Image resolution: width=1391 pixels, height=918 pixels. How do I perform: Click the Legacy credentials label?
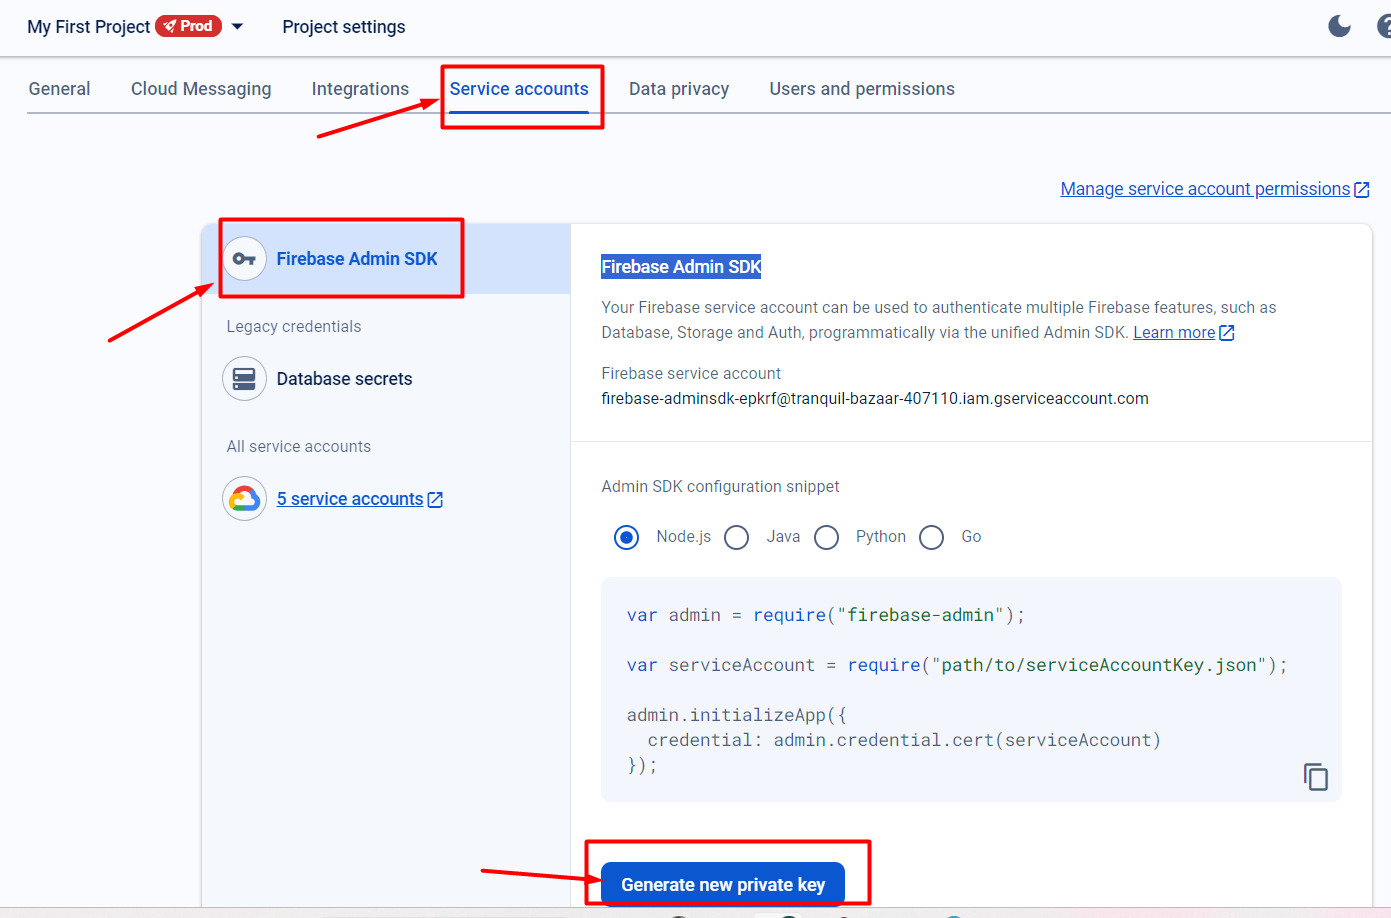[294, 326]
